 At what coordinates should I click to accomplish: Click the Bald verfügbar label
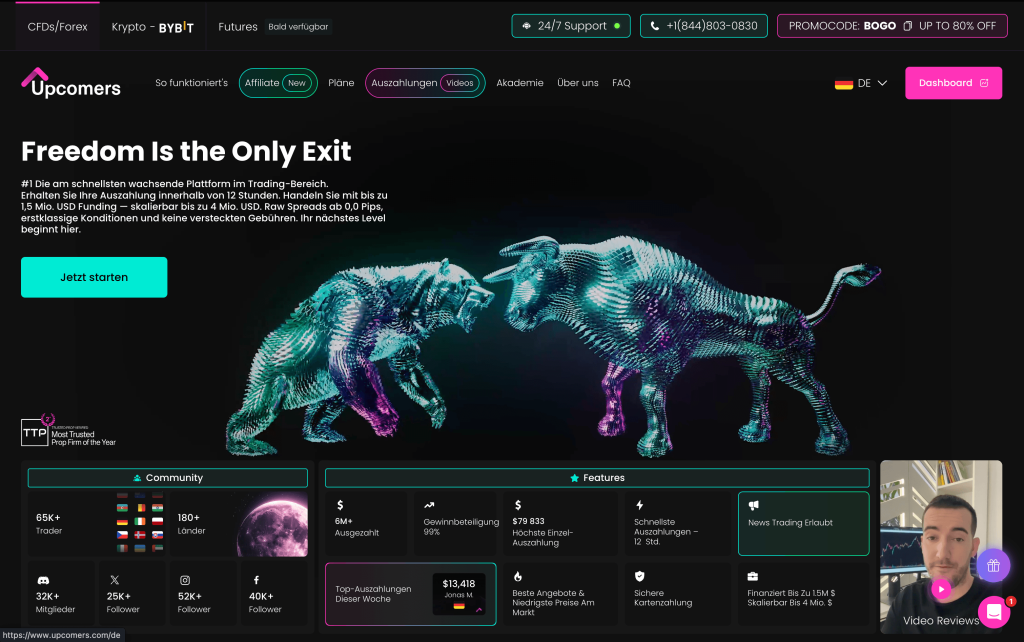[298, 27]
